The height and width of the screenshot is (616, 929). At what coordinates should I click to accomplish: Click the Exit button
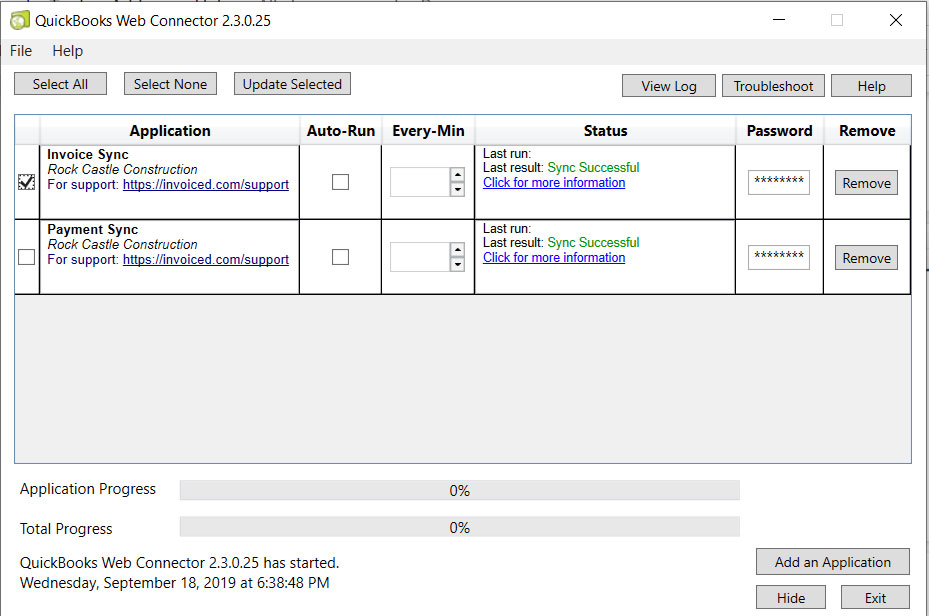pyautogui.click(x=875, y=598)
